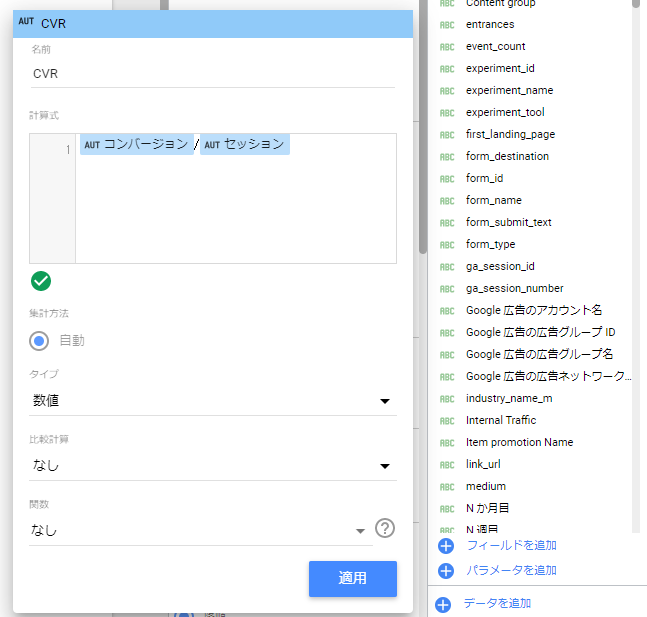Viewport: 647px width, 617px height.
Task: Click the field list vertical scrollbar
Action: click(x=635, y=200)
